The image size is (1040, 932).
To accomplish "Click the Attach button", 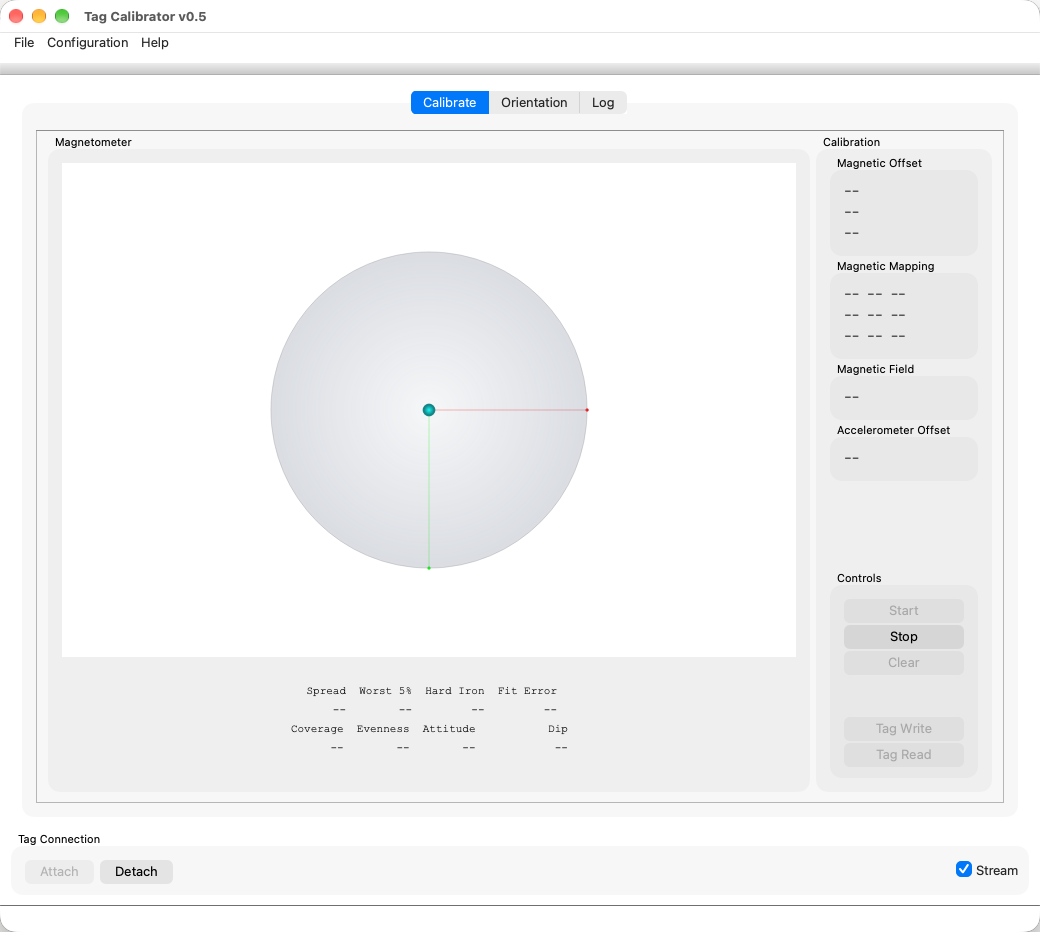I will point(59,872).
